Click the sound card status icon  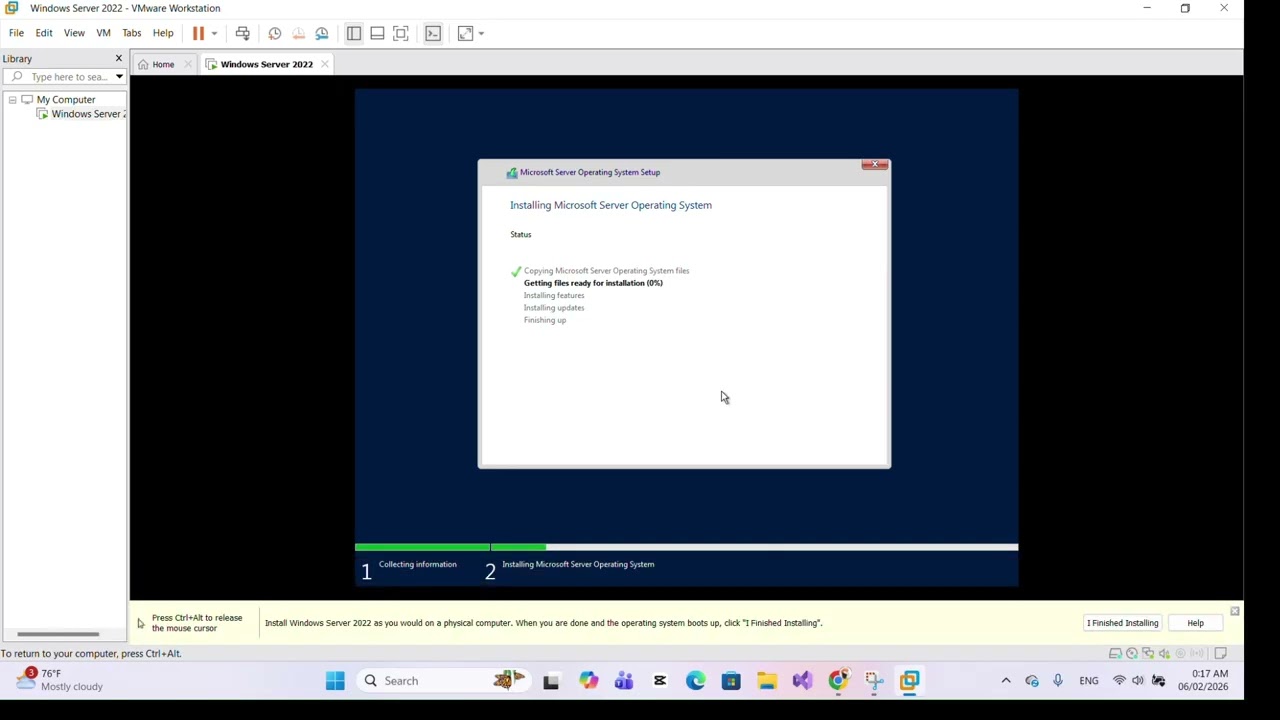click(1164, 654)
